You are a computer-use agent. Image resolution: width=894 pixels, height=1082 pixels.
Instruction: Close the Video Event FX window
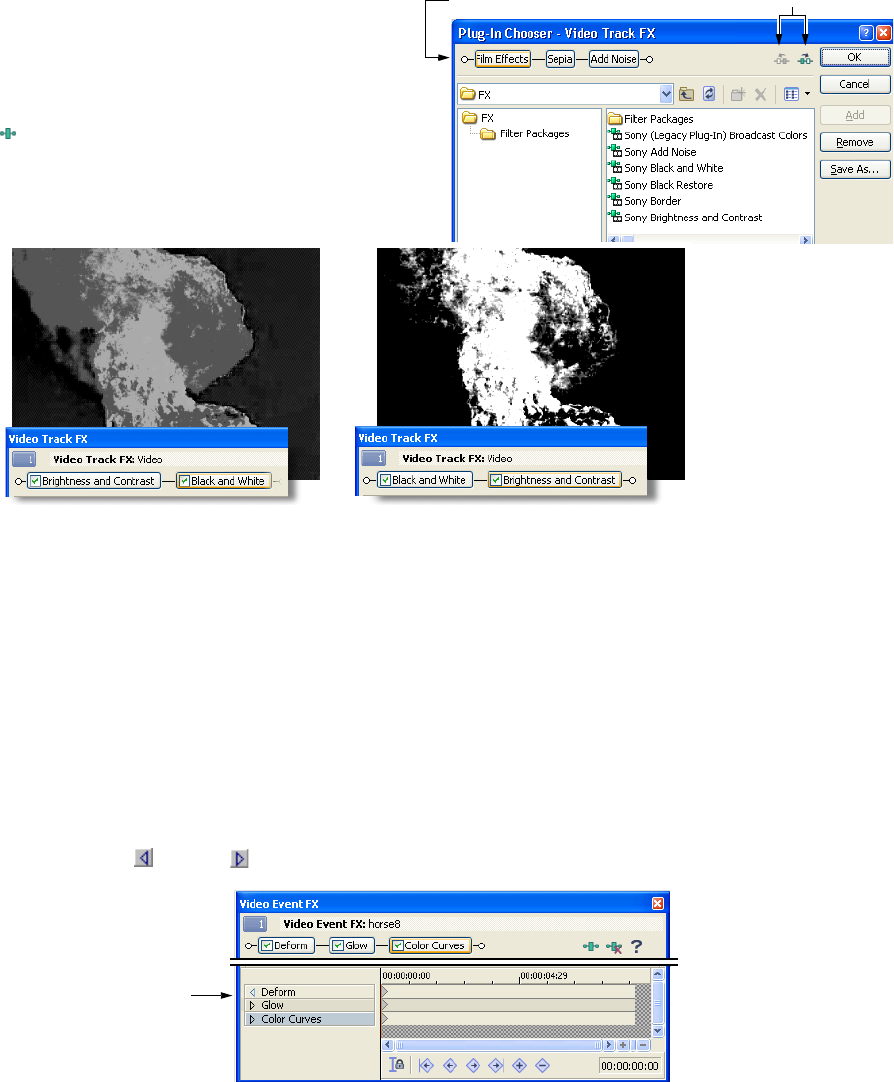point(658,903)
